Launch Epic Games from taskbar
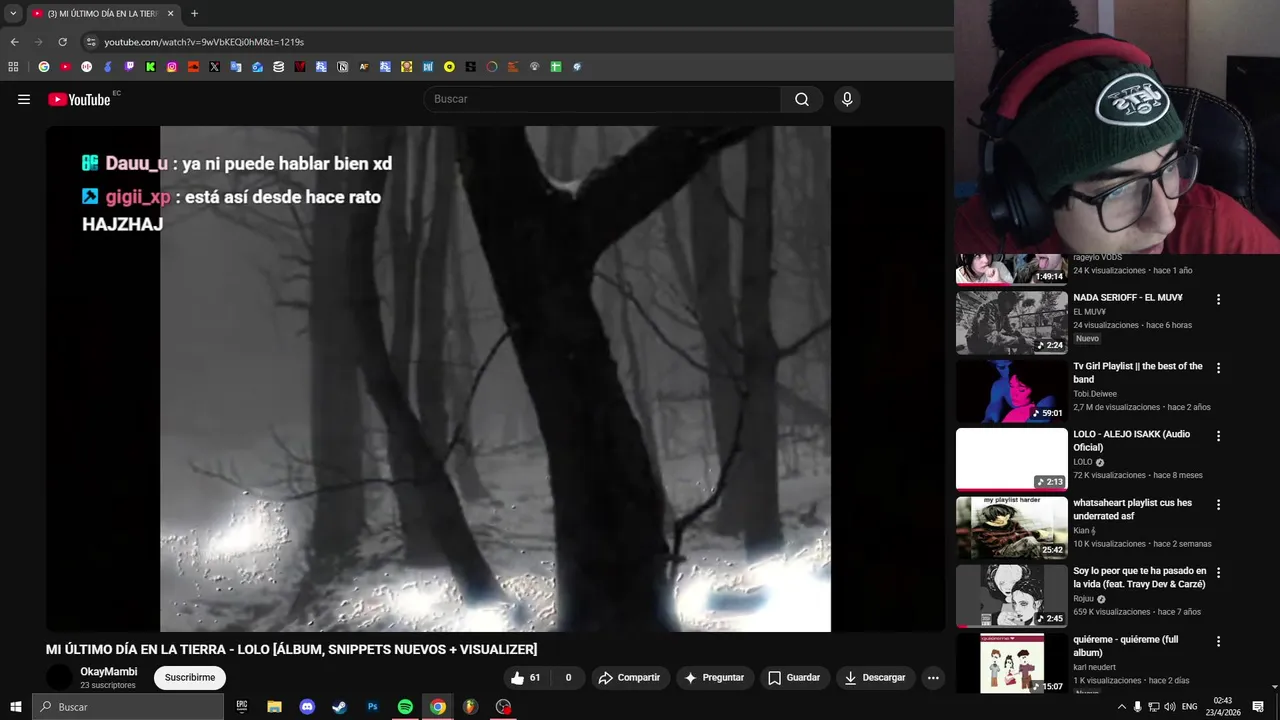 pyautogui.click(x=242, y=707)
